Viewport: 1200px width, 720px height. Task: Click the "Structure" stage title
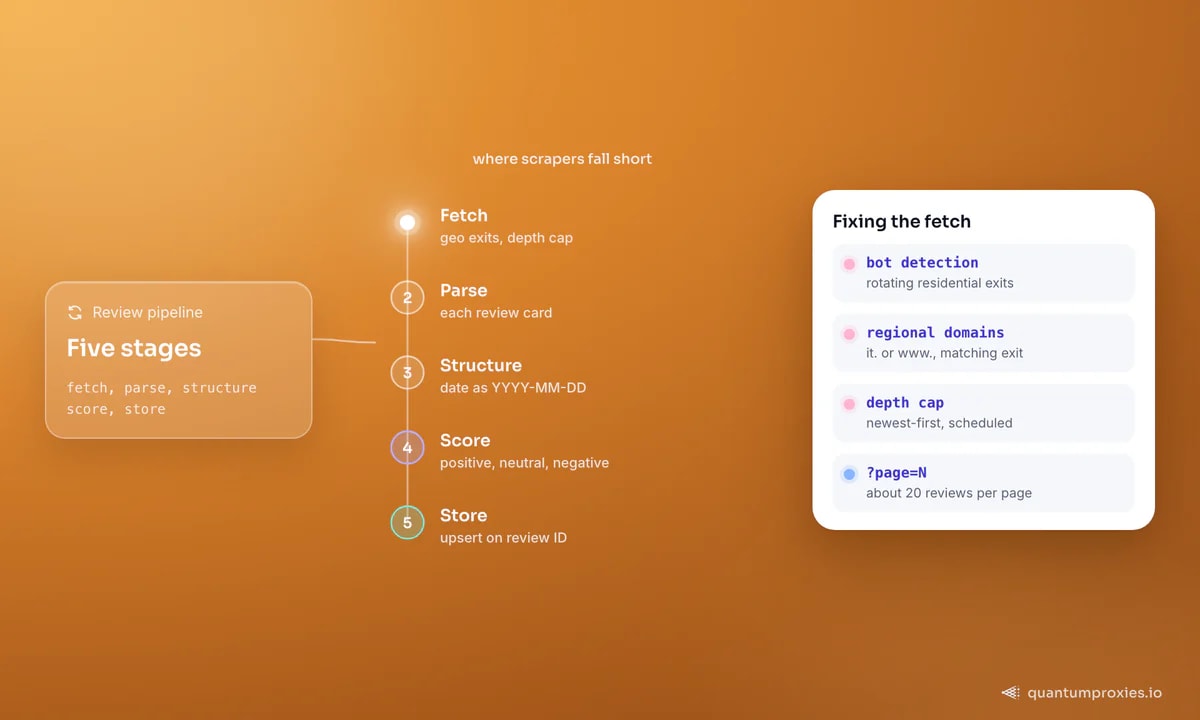pyautogui.click(x=481, y=365)
